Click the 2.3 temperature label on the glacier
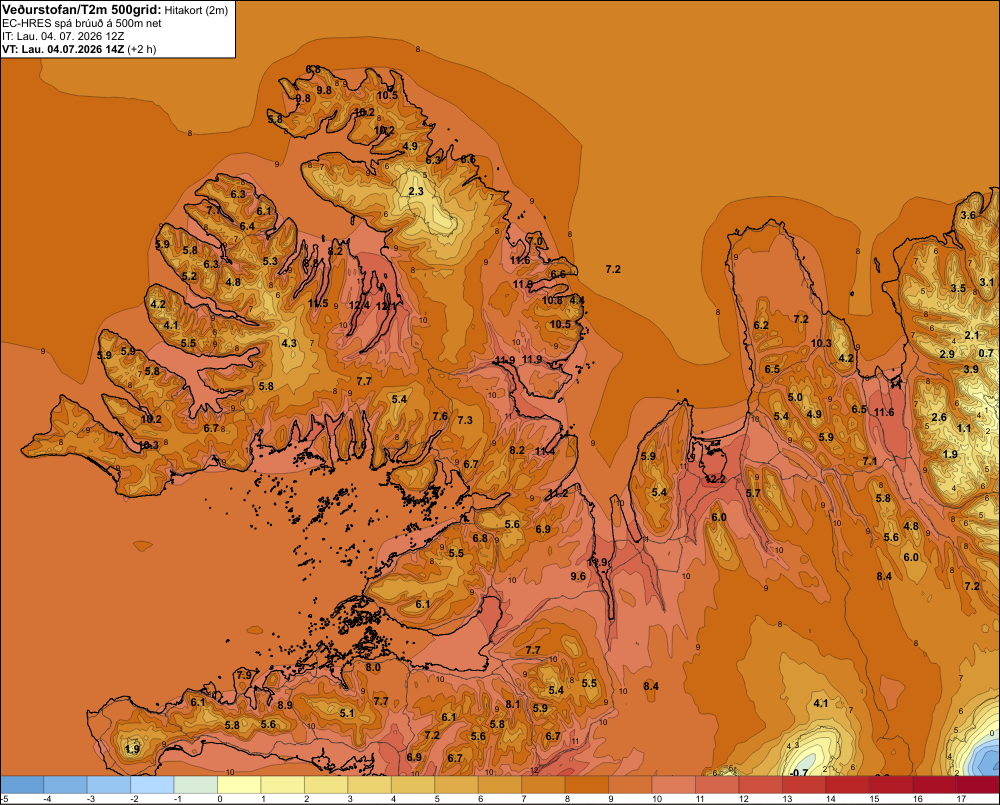 click(x=416, y=191)
